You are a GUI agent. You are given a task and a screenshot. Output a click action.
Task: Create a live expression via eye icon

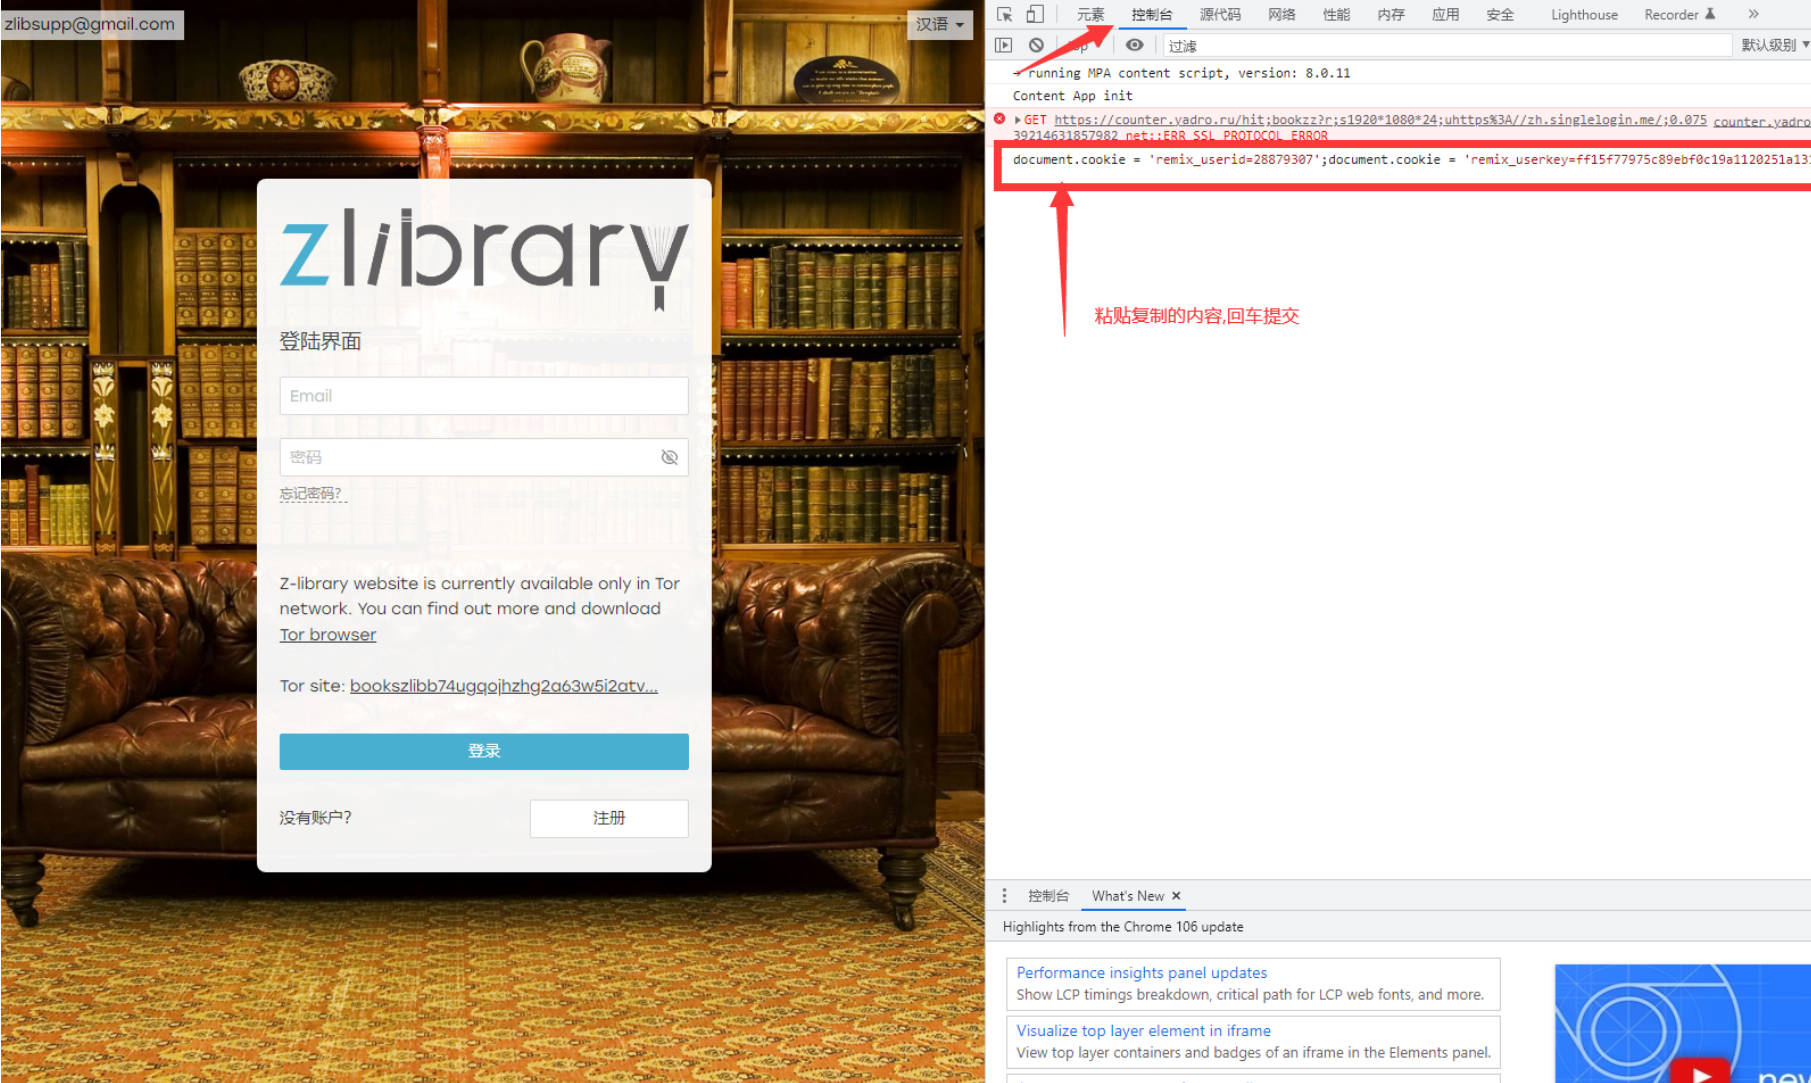1134,45
